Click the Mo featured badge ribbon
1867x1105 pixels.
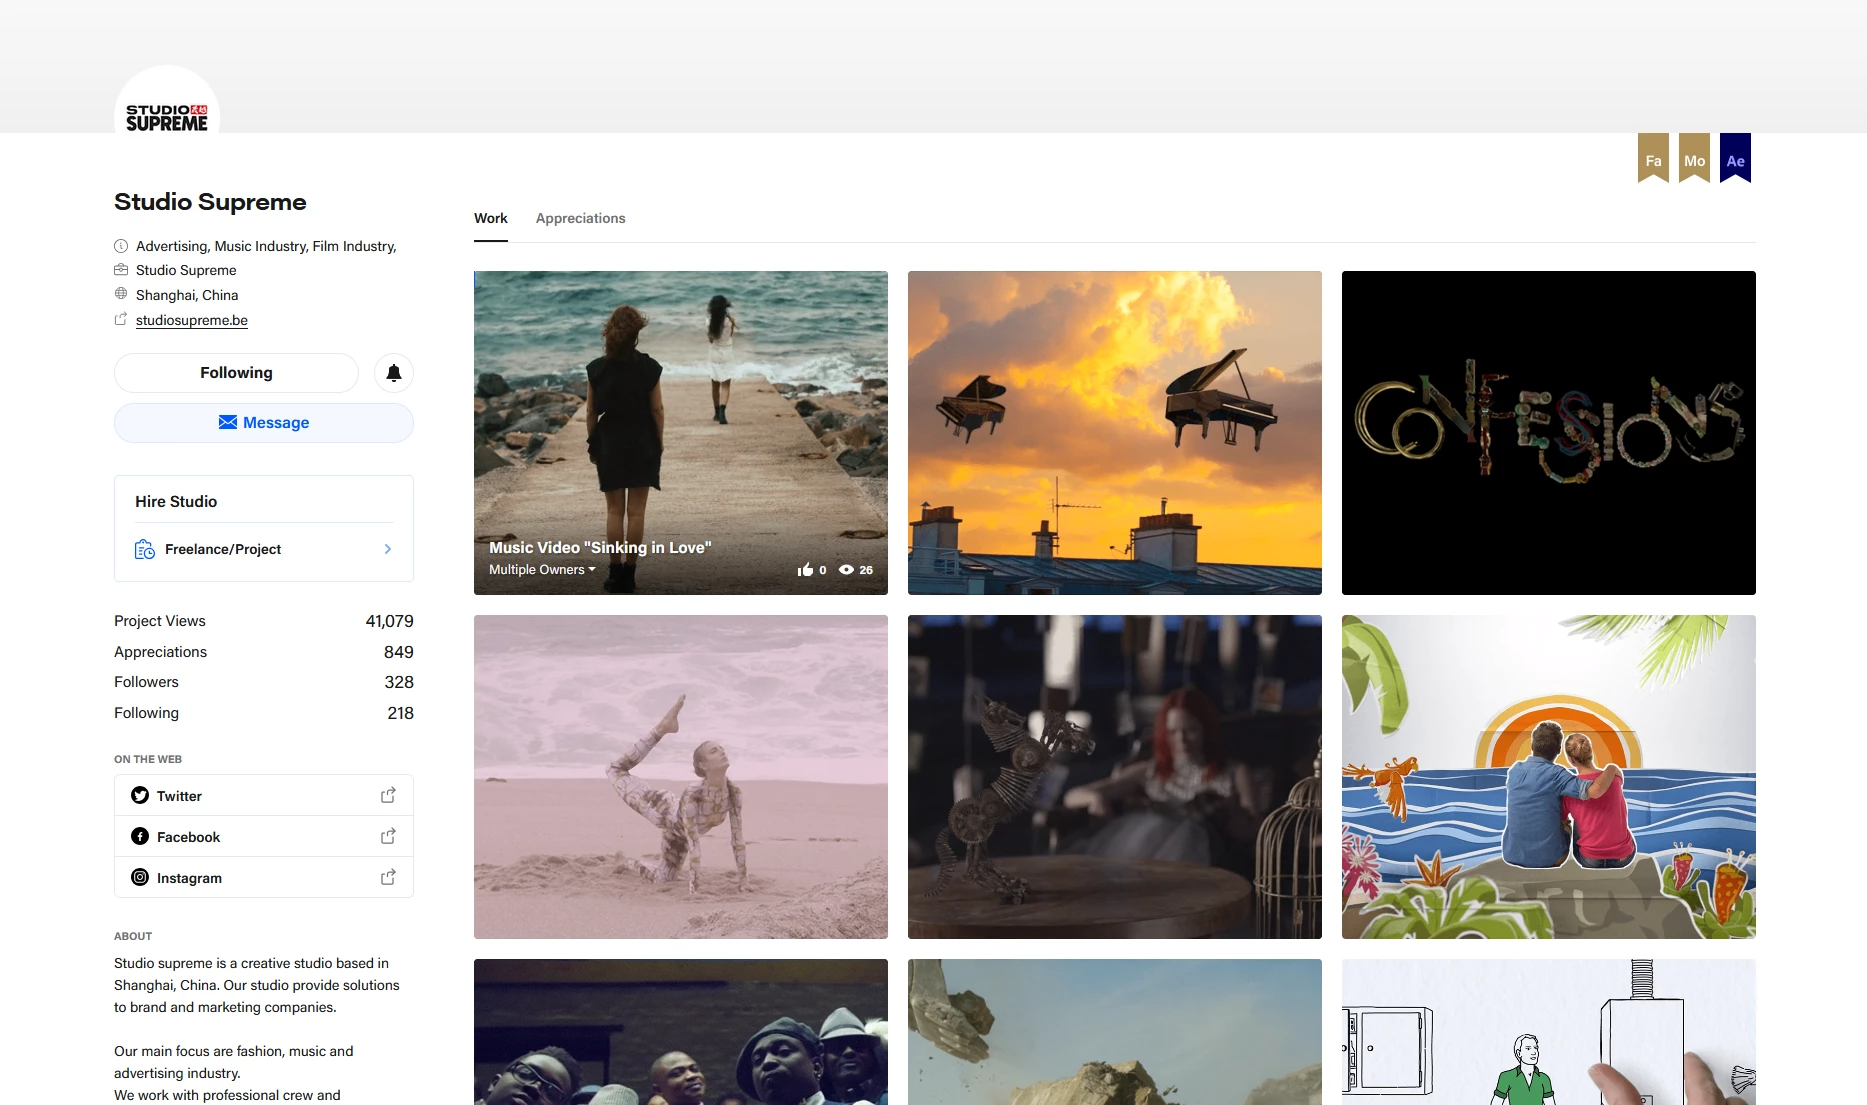pyautogui.click(x=1694, y=158)
